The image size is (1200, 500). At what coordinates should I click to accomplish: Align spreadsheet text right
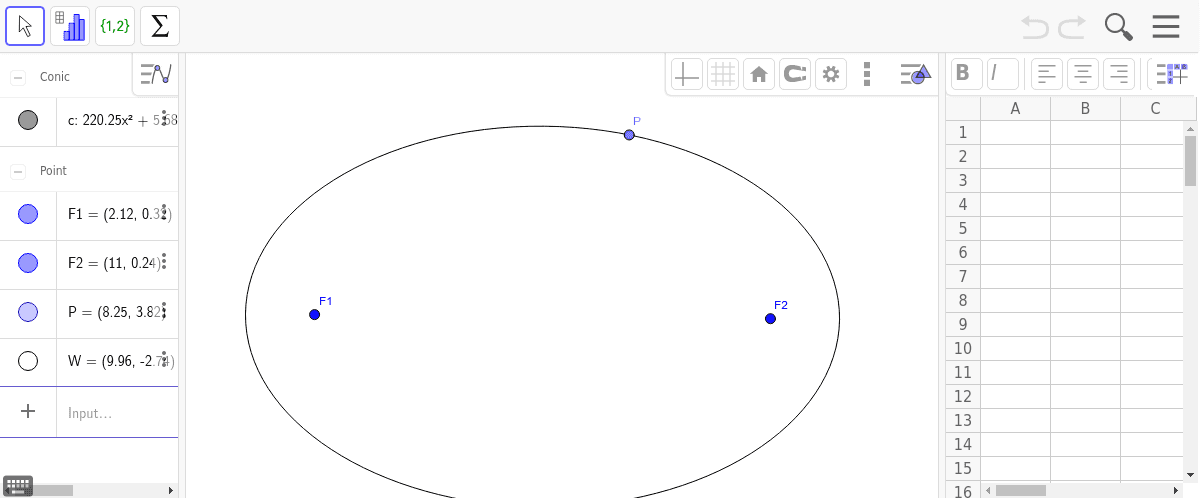coord(1119,73)
